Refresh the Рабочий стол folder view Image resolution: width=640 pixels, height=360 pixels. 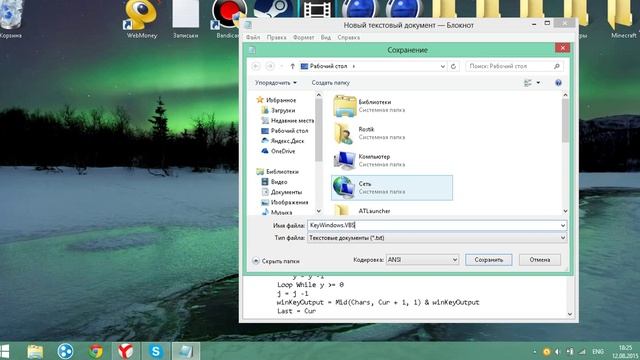point(453,66)
